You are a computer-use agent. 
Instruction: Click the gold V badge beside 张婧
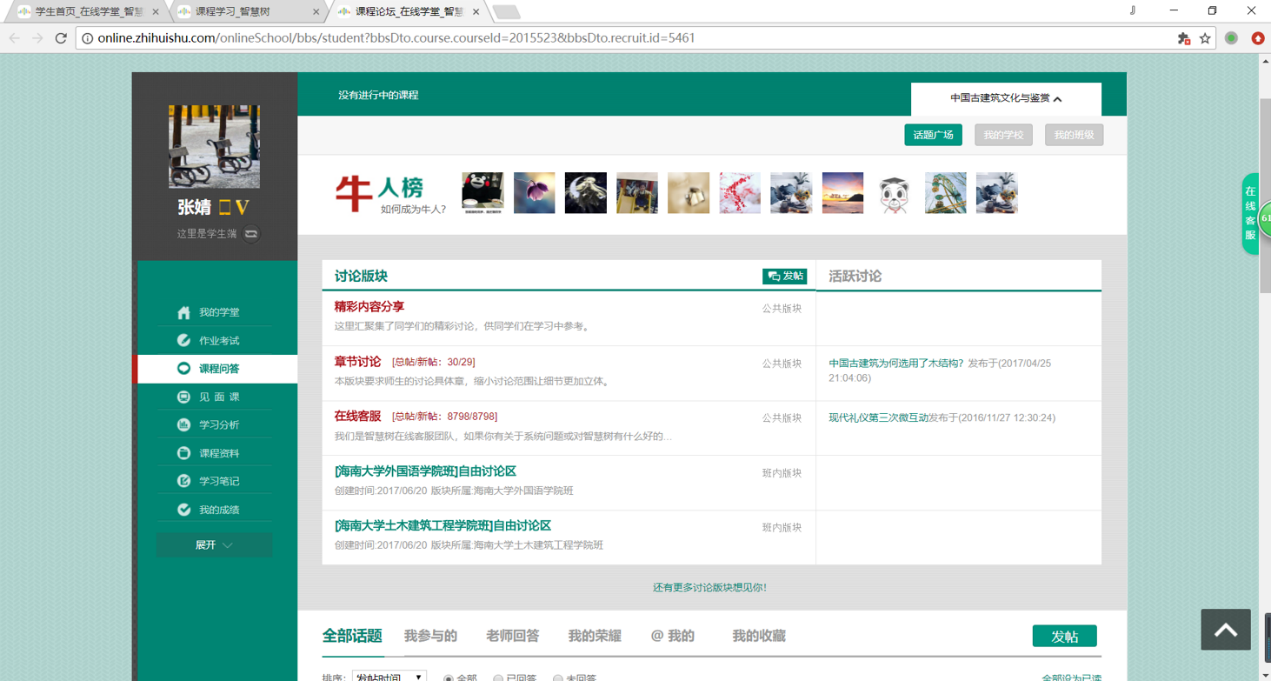click(x=241, y=208)
